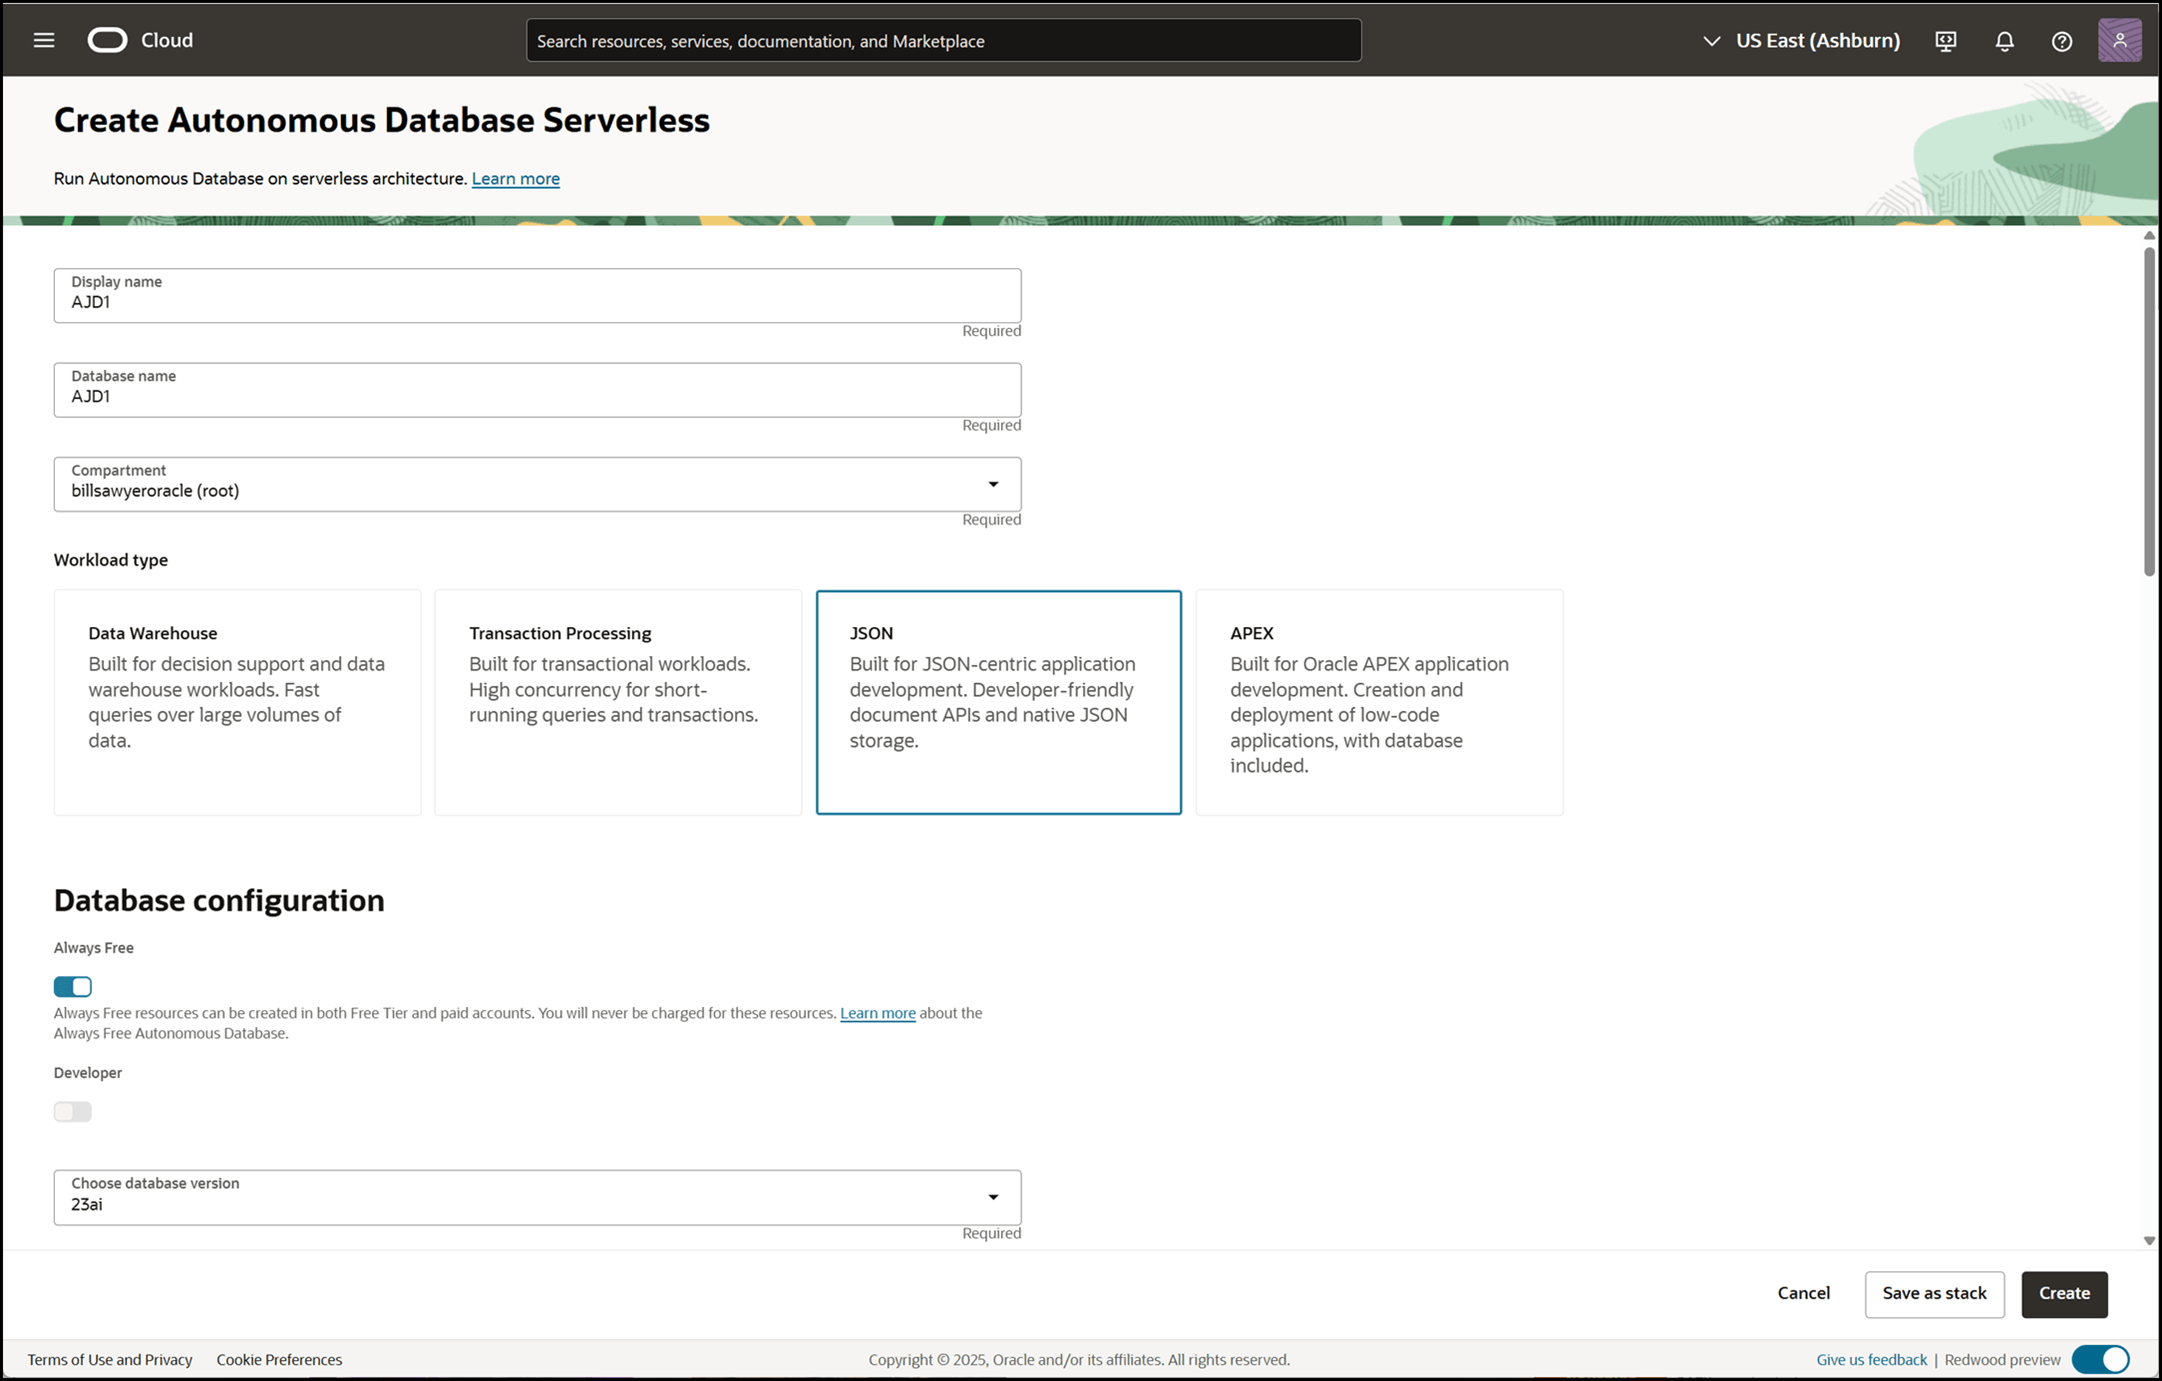Turn off the Redwood preview toggle

pos(2100,1359)
